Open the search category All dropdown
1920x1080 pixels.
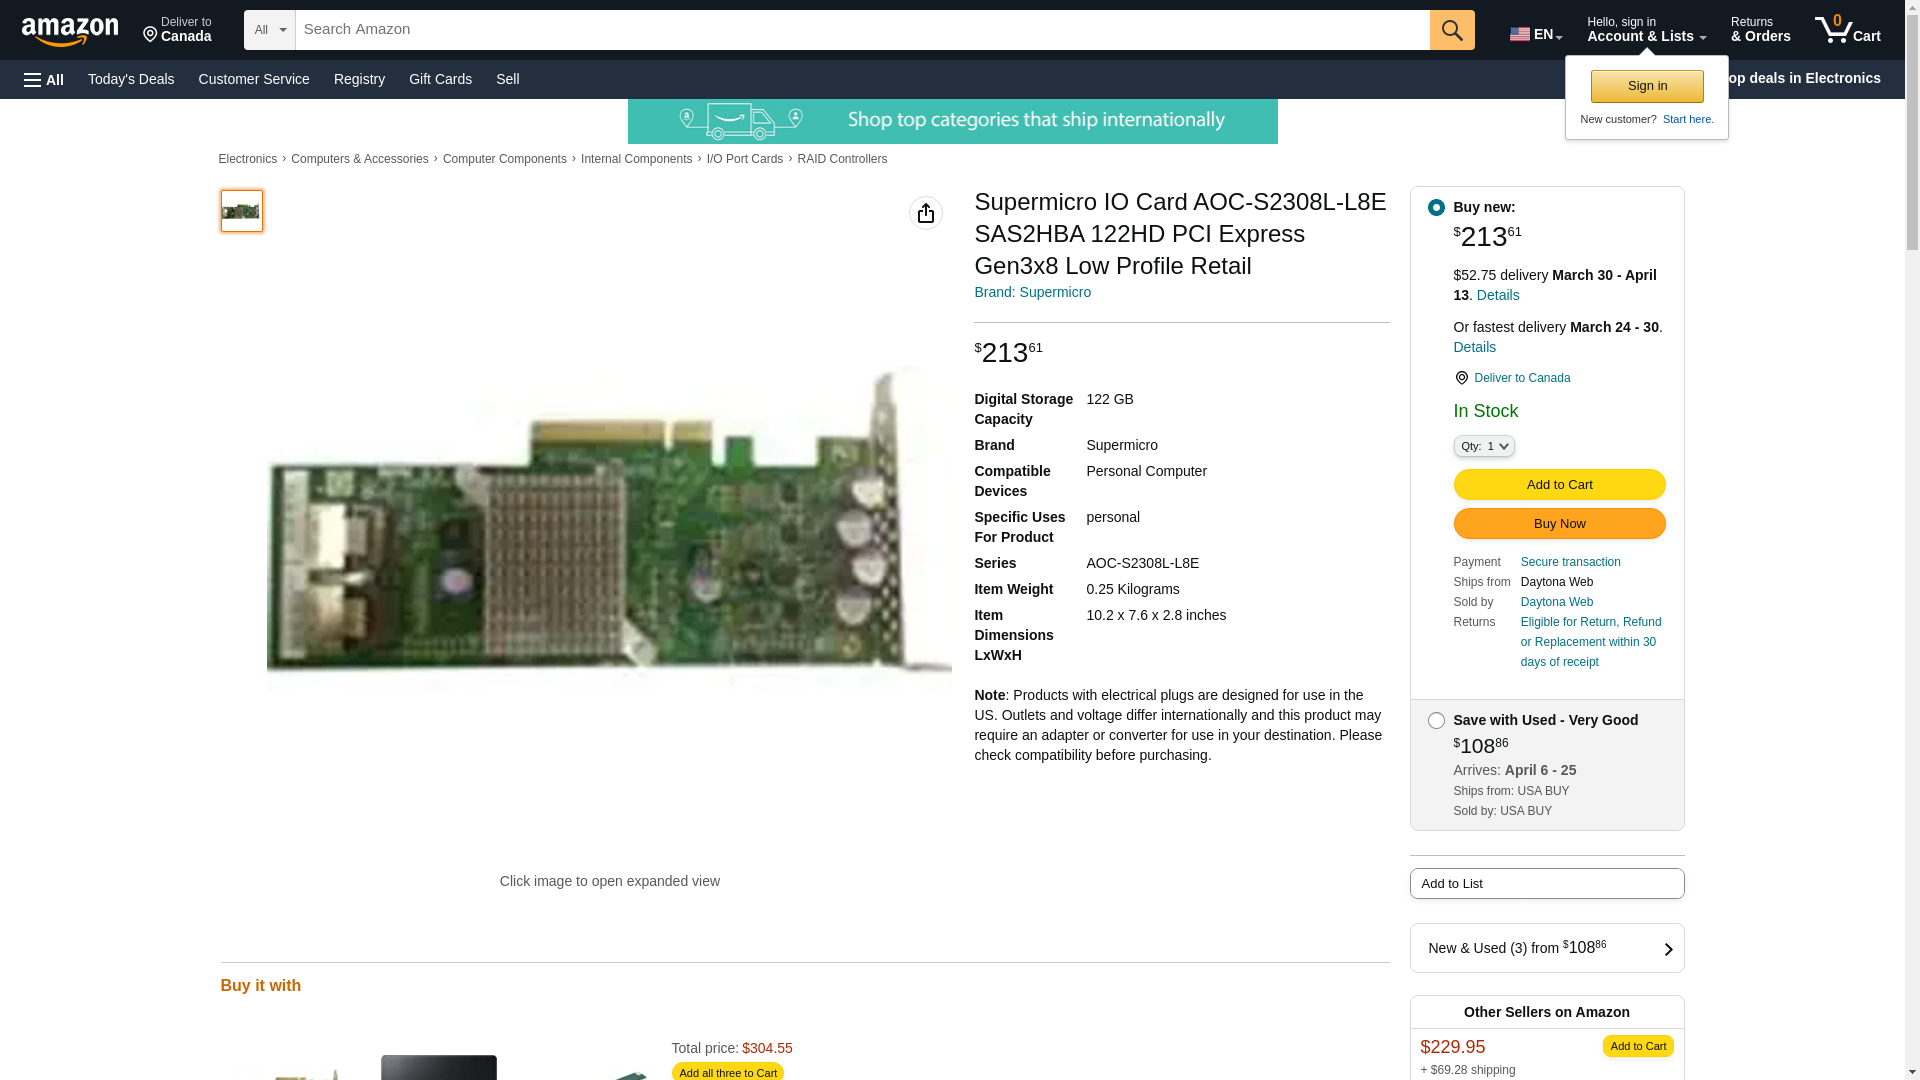(269, 30)
